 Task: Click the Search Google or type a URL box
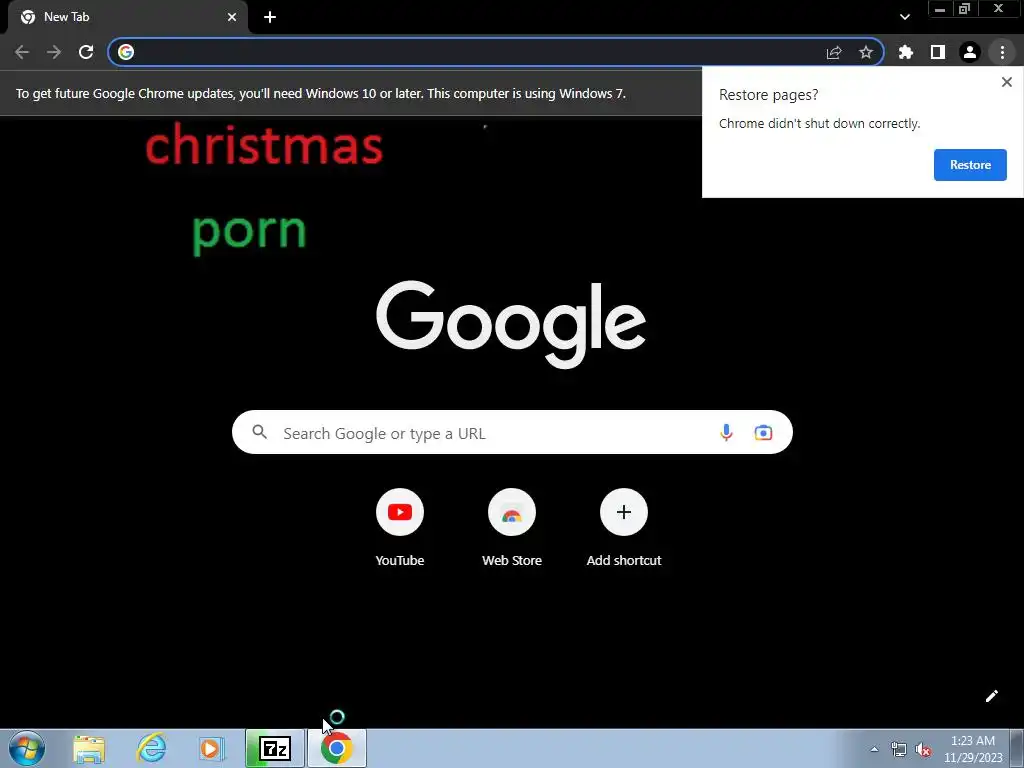click(512, 433)
